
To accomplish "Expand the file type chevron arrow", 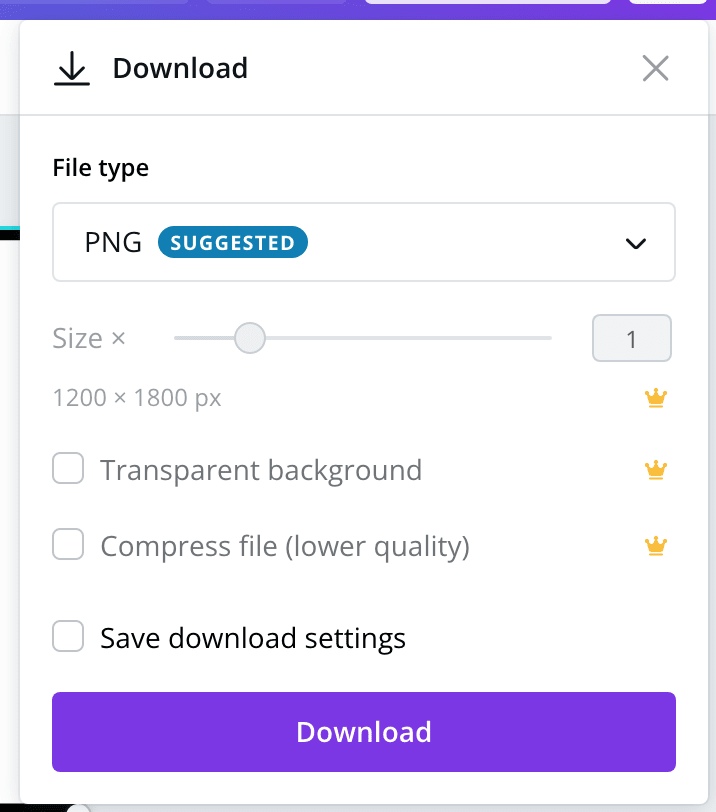I will 635,243.
